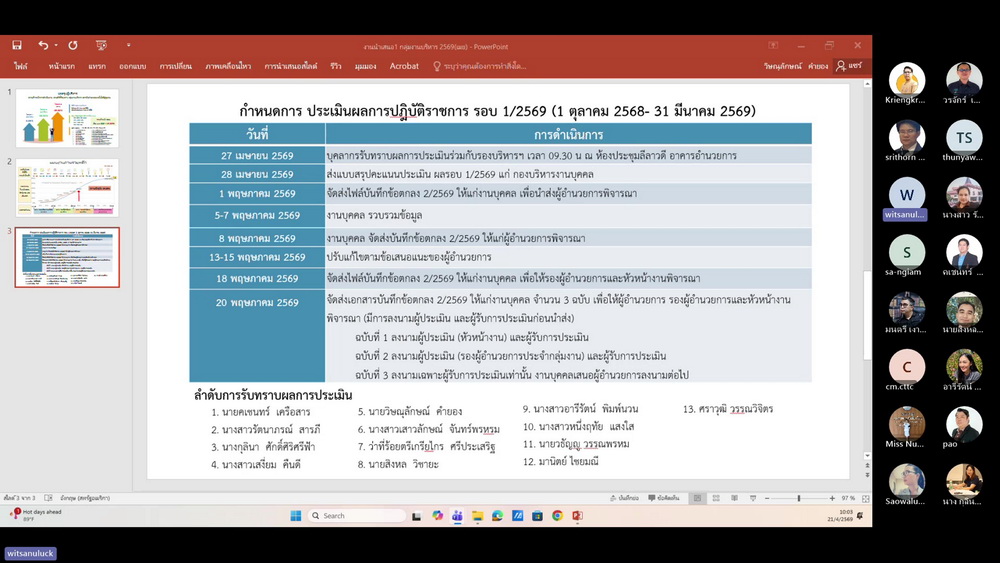Open the Undo history dropdown arrow
The image size is (1000, 563).
[x=56, y=45]
